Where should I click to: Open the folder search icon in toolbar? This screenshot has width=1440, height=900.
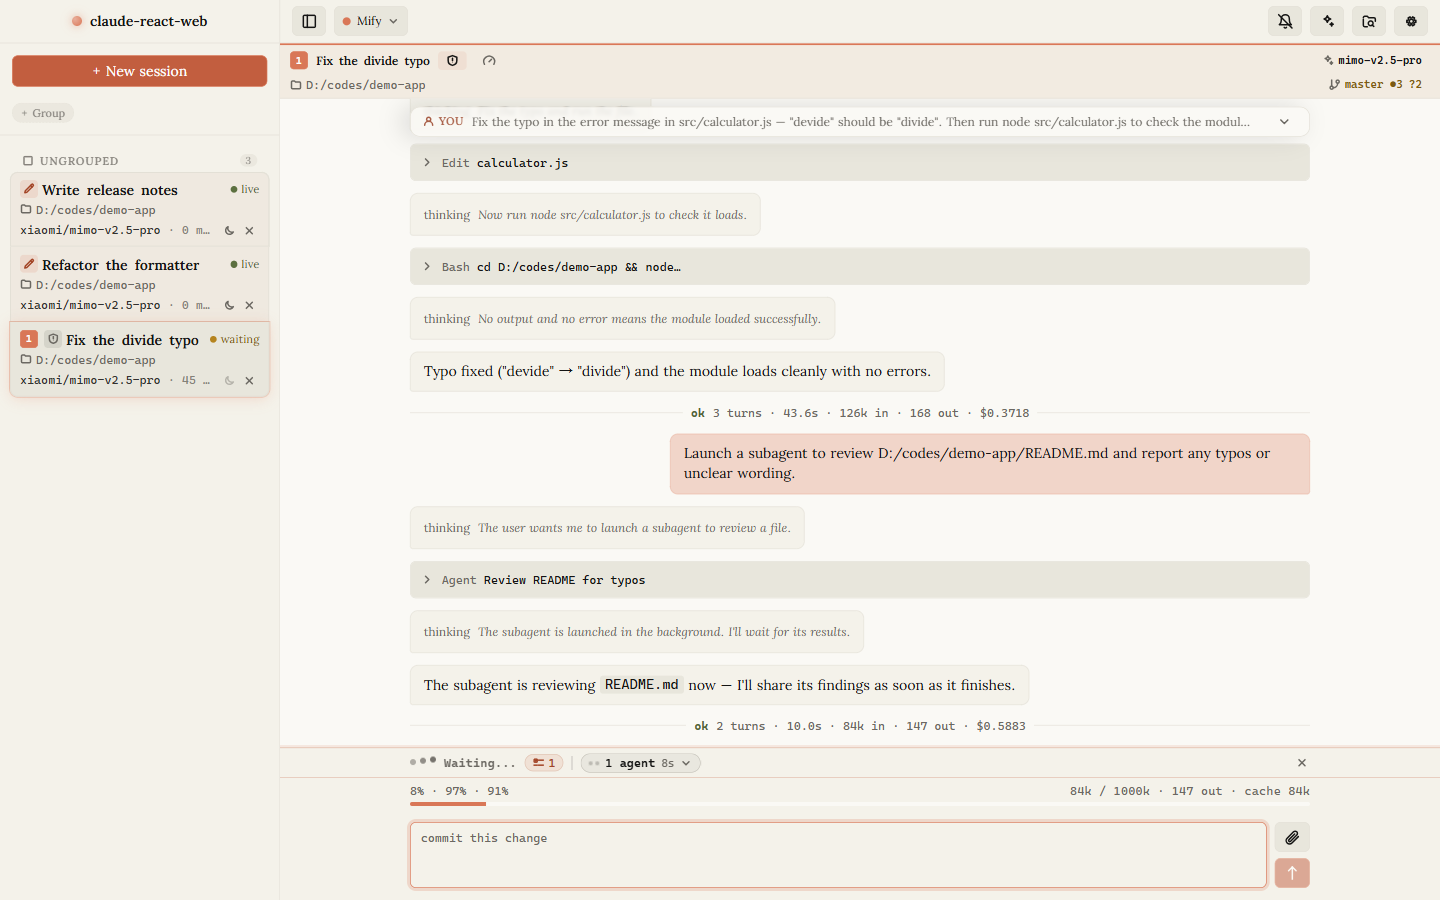coord(1369,21)
